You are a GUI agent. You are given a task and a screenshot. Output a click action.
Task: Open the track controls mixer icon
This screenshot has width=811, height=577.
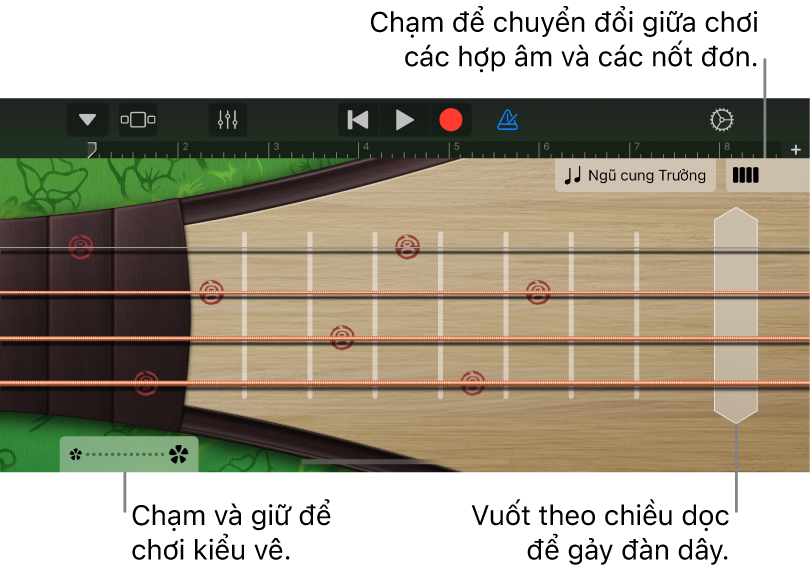click(x=228, y=120)
